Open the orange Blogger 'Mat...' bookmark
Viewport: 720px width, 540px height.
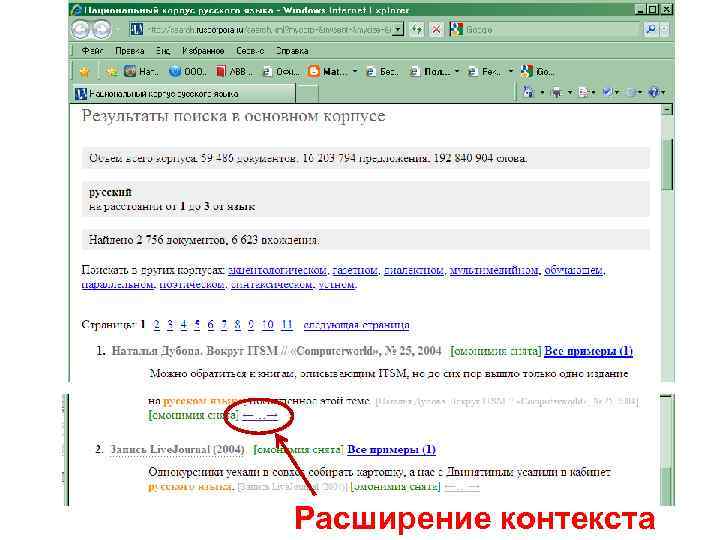[327, 72]
